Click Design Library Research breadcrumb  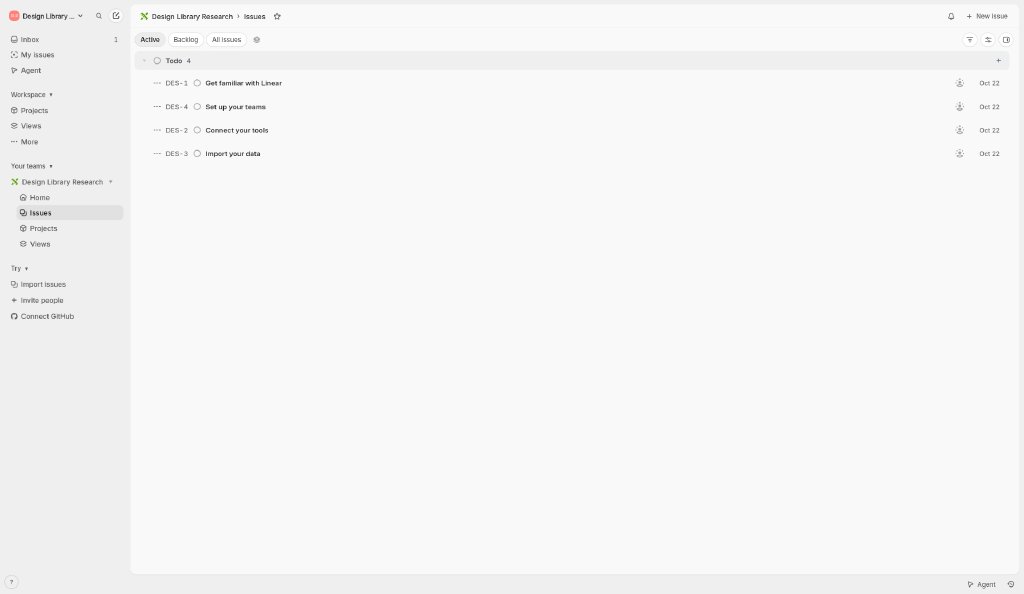186,16
